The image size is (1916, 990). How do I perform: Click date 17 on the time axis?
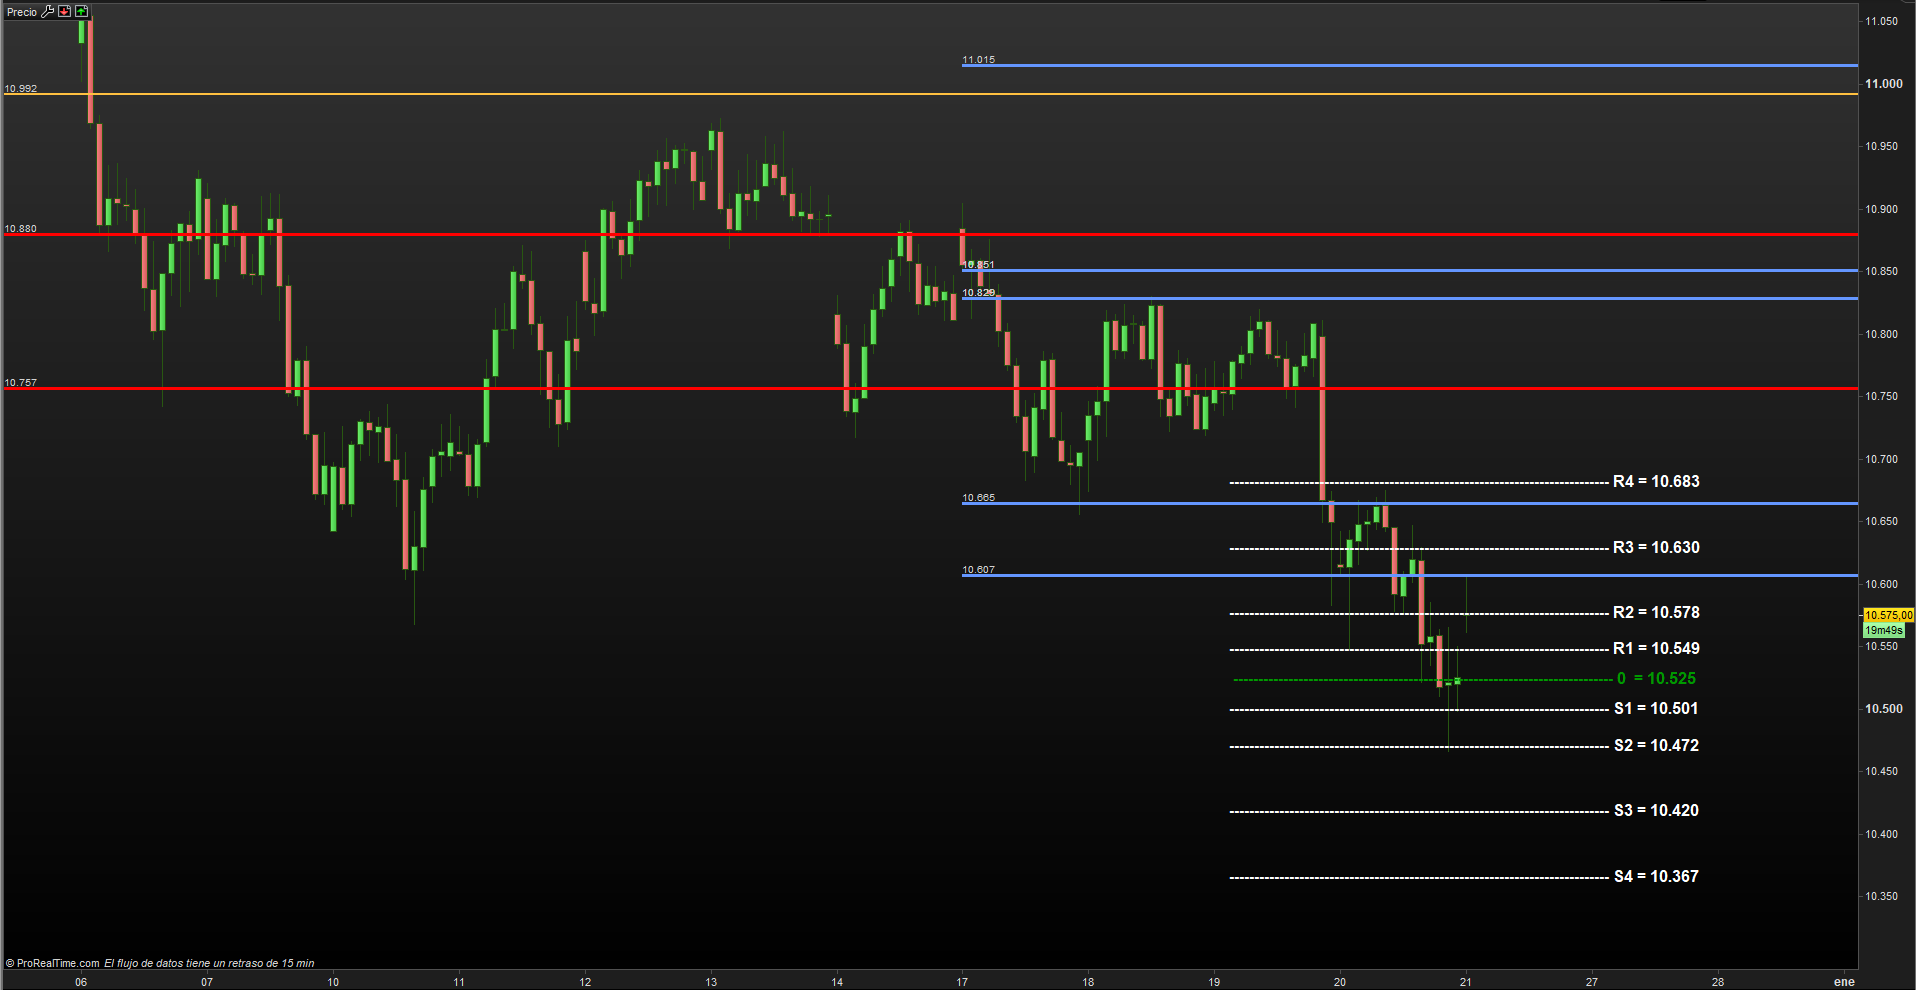pos(962,982)
